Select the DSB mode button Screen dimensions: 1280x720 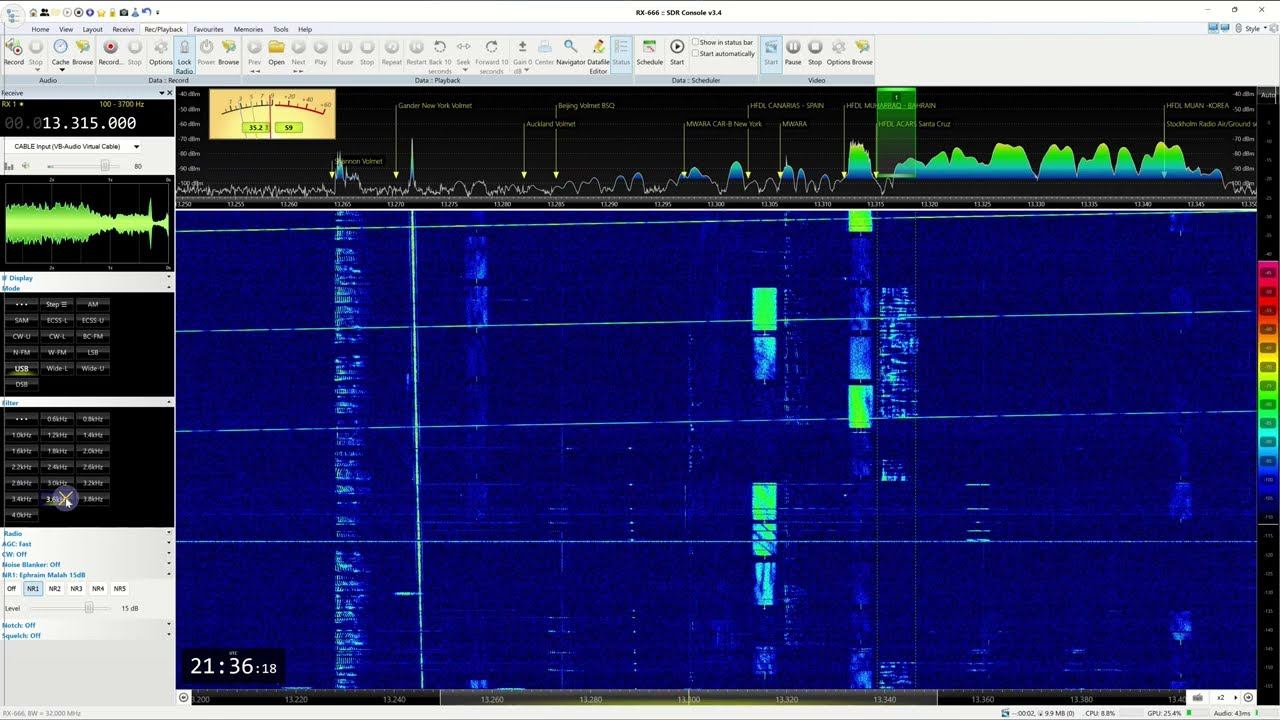[x=21, y=384]
